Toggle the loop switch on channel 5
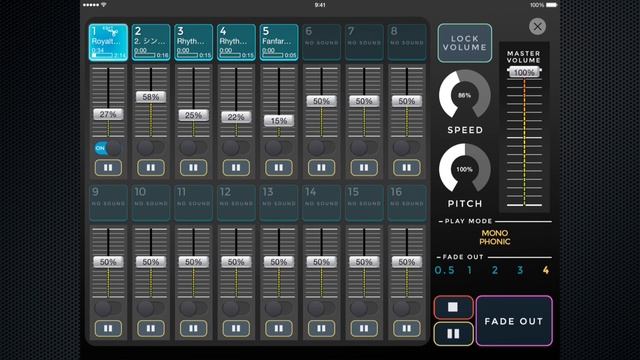Screen dimensions: 640x360 [x=278, y=148]
